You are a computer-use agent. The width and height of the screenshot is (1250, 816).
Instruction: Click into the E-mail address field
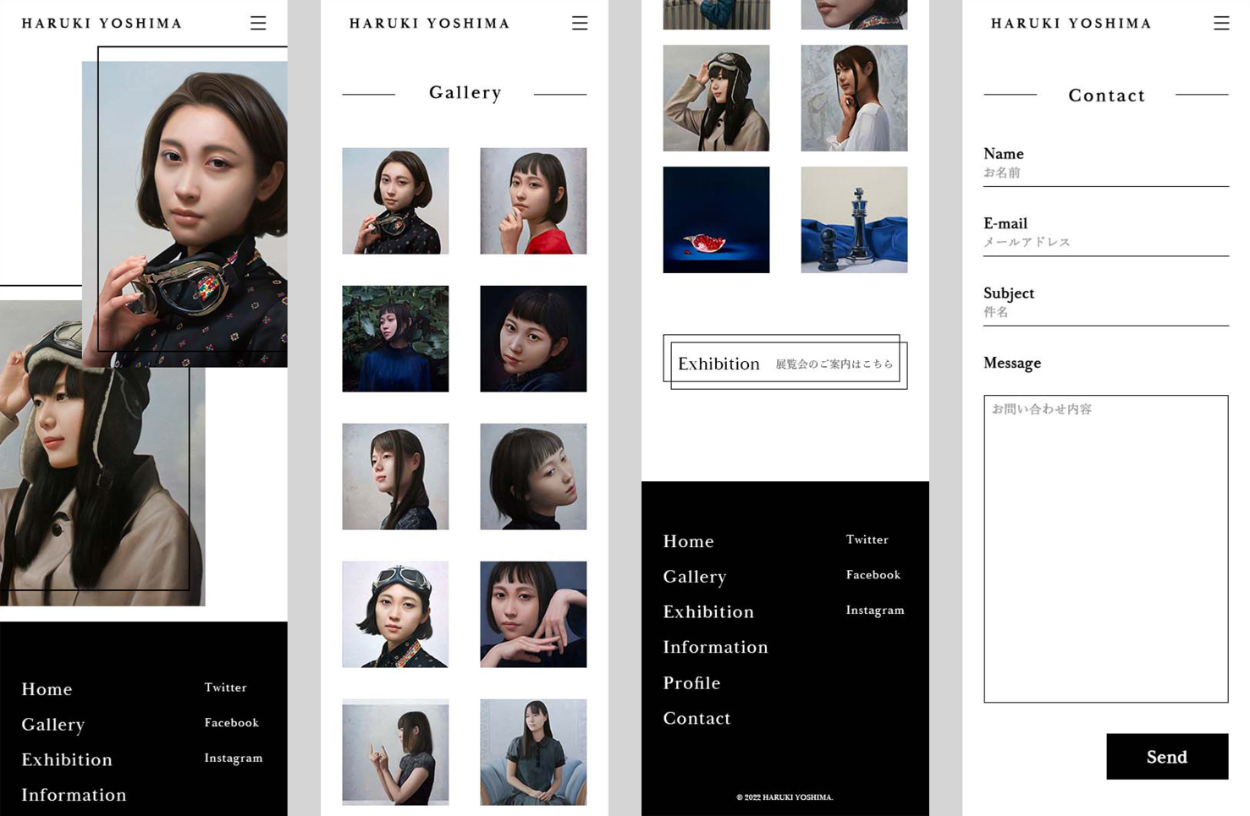pos(1105,243)
